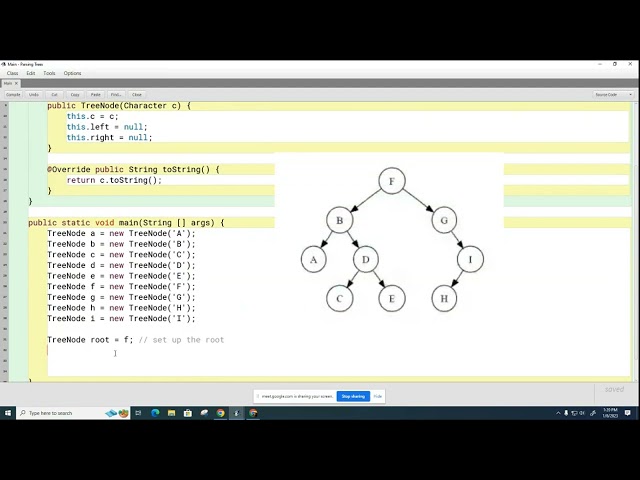
Task: Switch to the BlueJ taskbar icon
Action: [237, 413]
